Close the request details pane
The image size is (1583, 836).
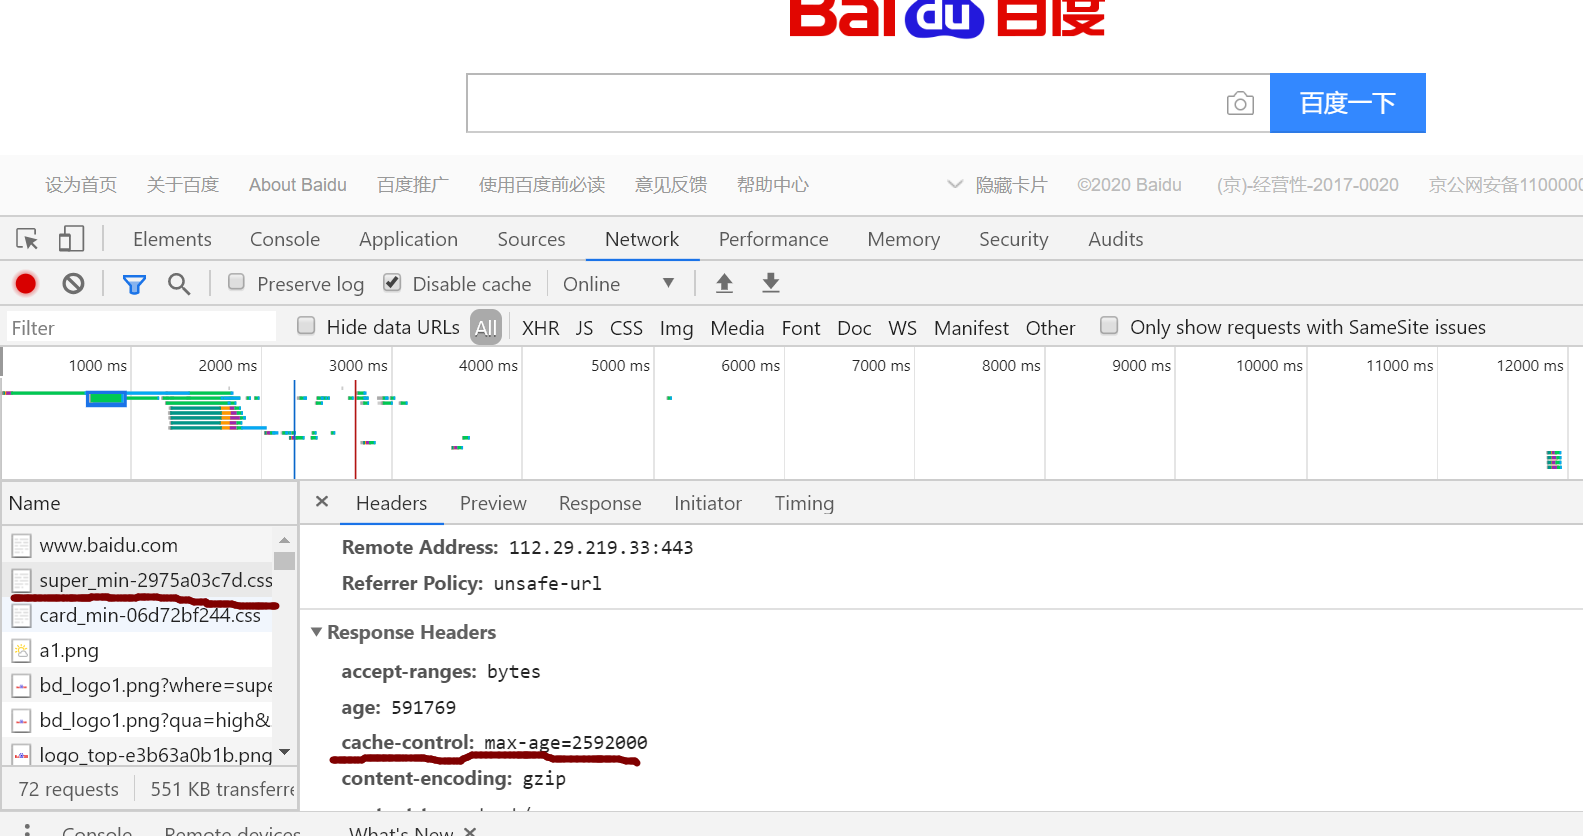322,502
